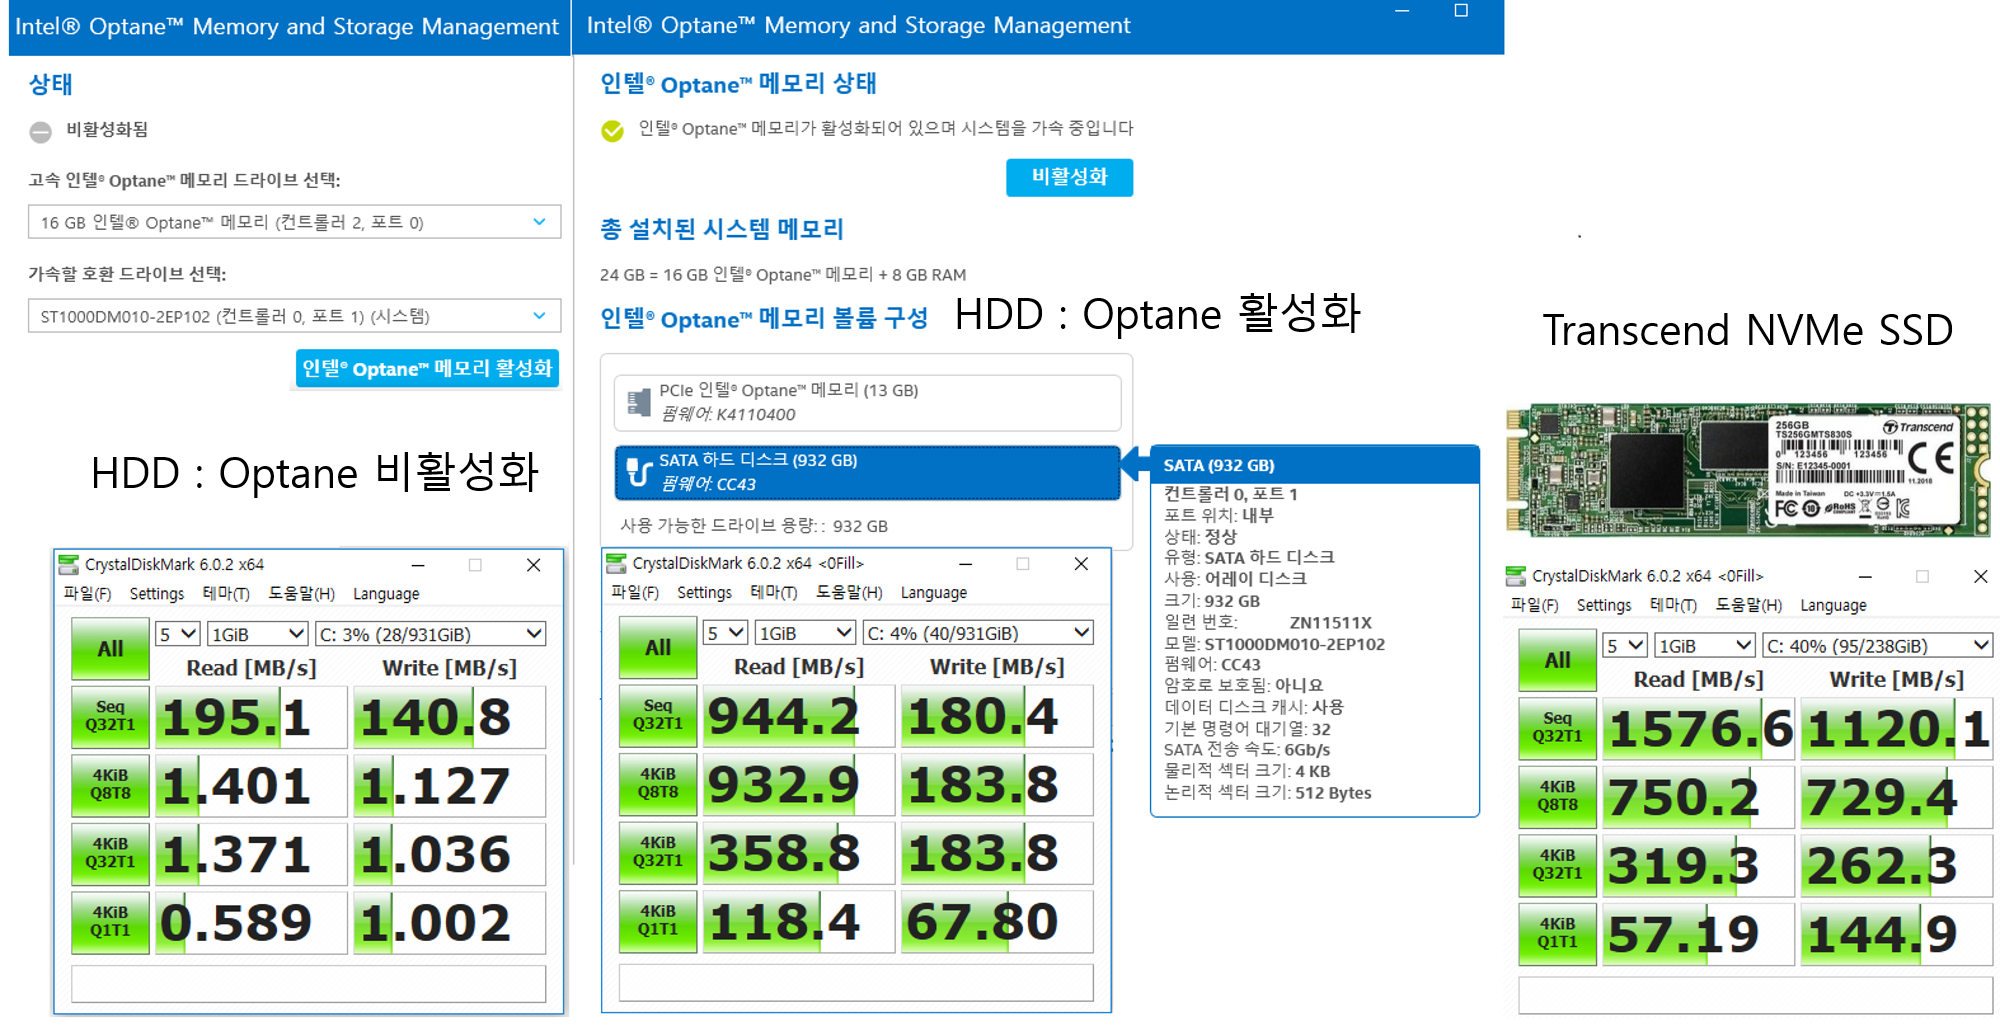Open the C: 40% (95/238GiB) drive dropdown
2000x1031 pixels.
(1877, 646)
